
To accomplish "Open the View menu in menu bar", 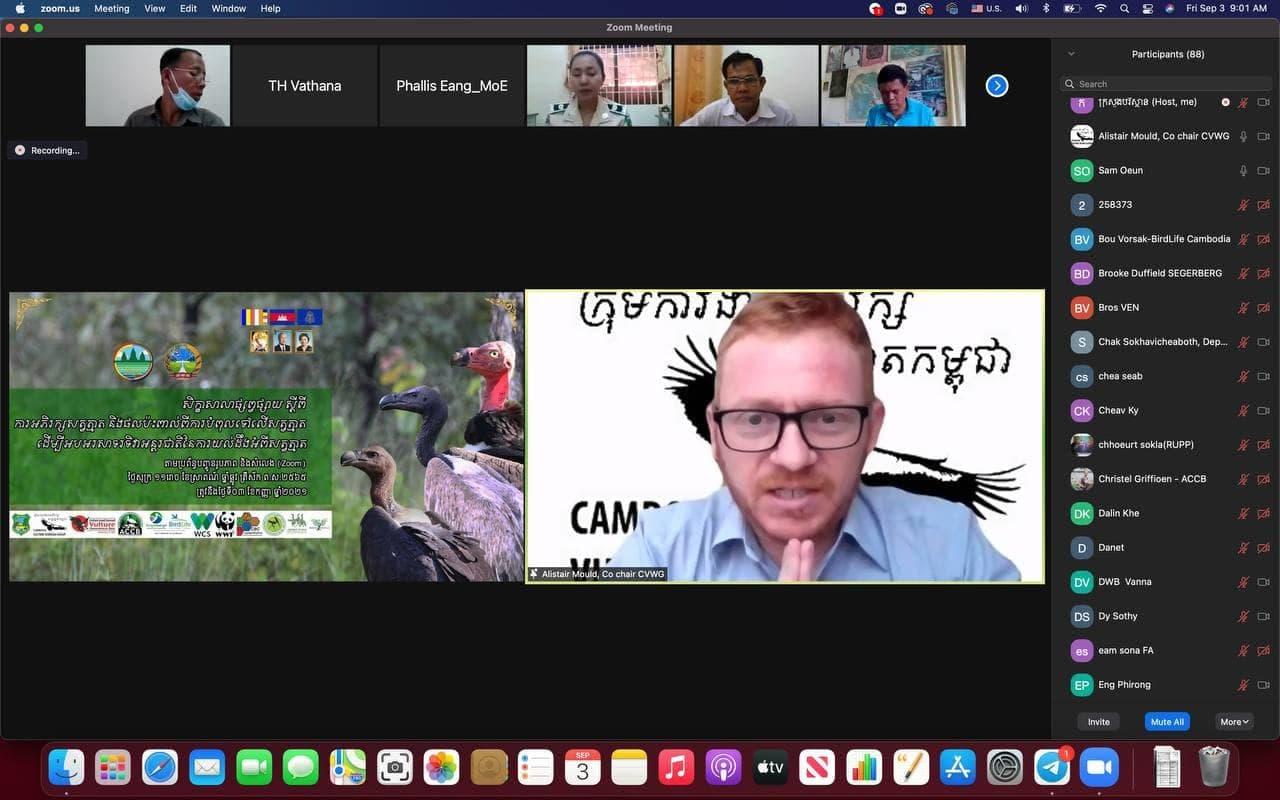I will pyautogui.click(x=155, y=8).
